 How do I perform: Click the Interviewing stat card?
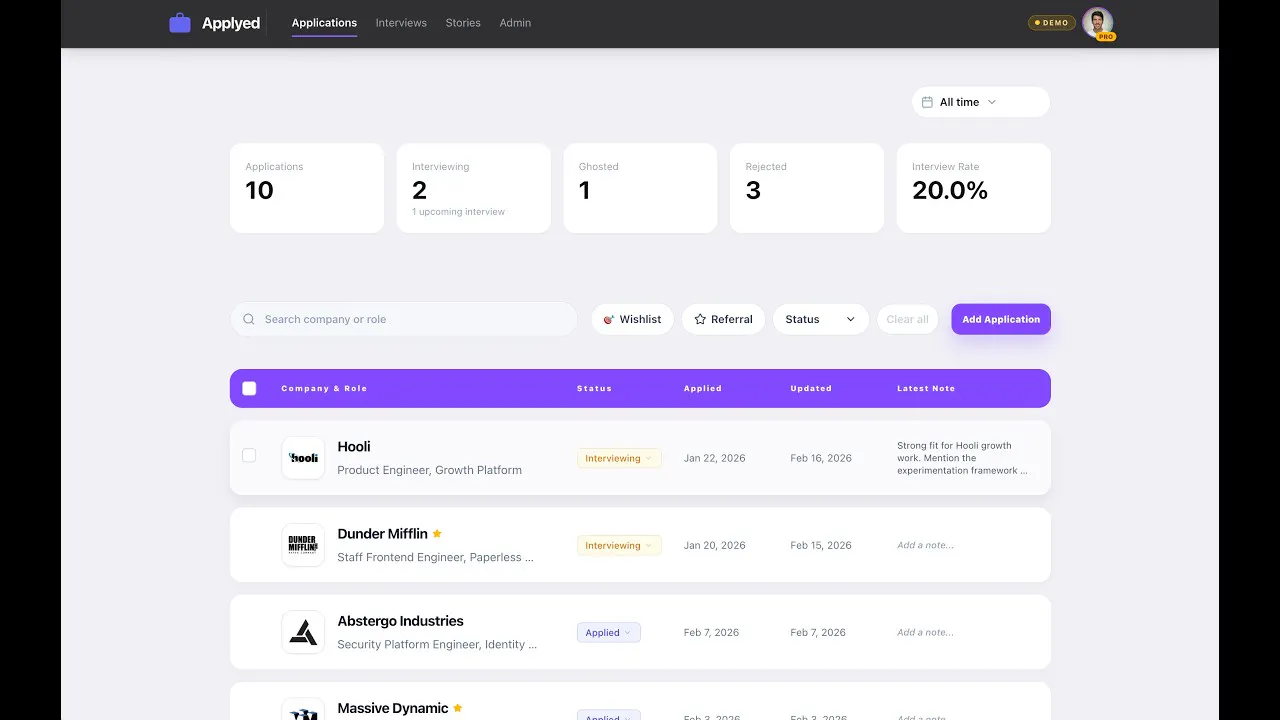(473, 188)
